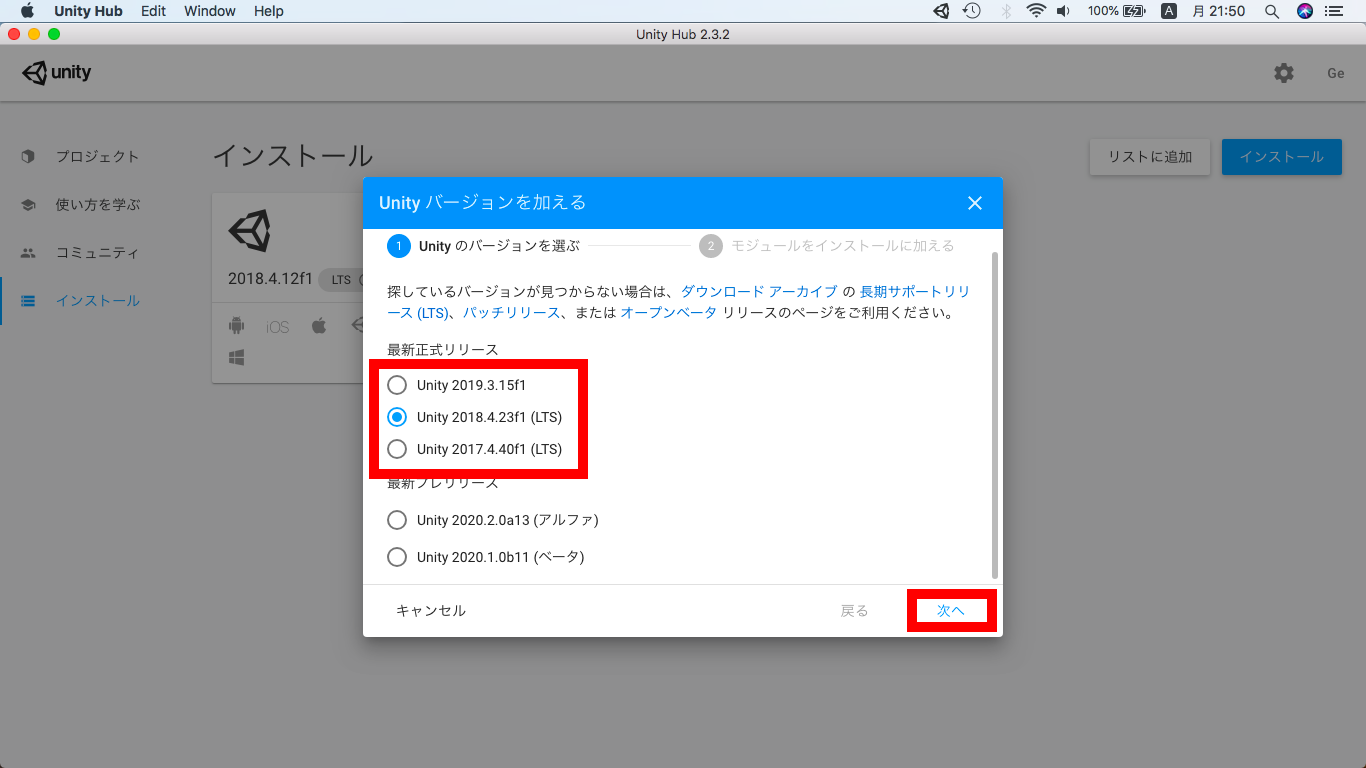Image resolution: width=1366 pixels, height=768 pixels.
Task: Select Unity 2017.4.40f1 (LTS) radio button
Action: tap(397, 449)
